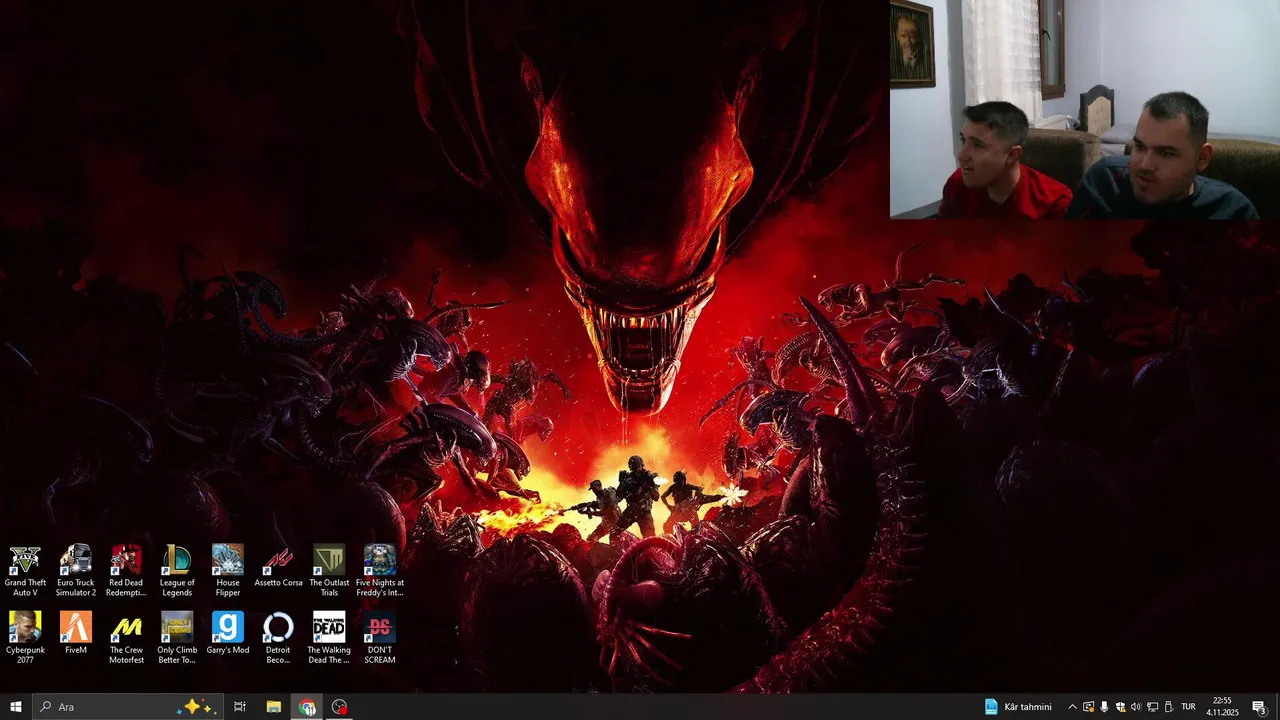This screenshot has height=720, width=1280.
Task: Click The Outlast Trials desktop icon
Action: [329, 571]
